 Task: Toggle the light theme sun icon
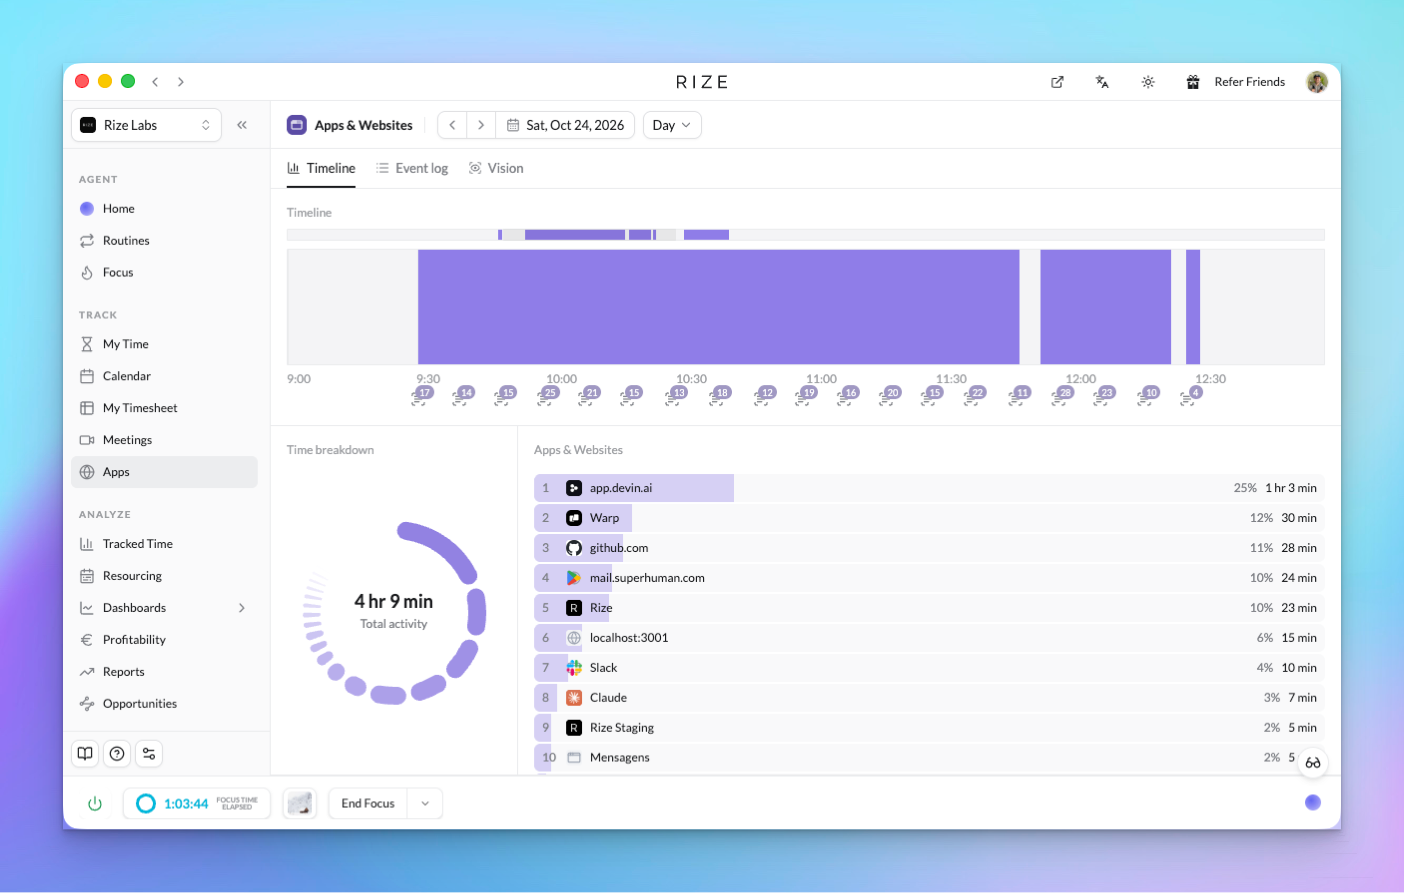(x=1148, y=82)
